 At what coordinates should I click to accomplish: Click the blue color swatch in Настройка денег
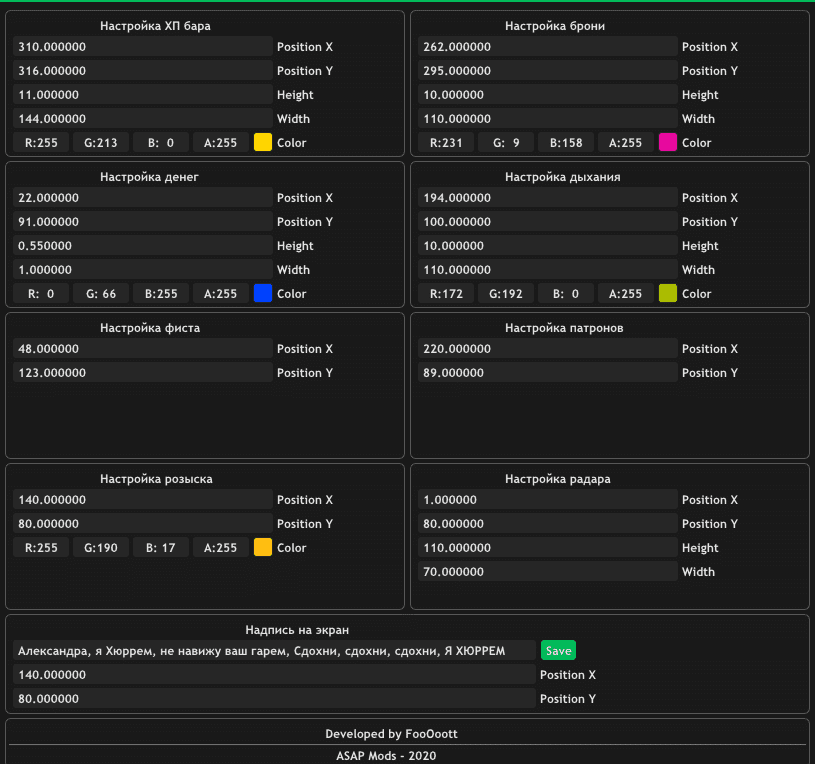click(x=263, y=294)
